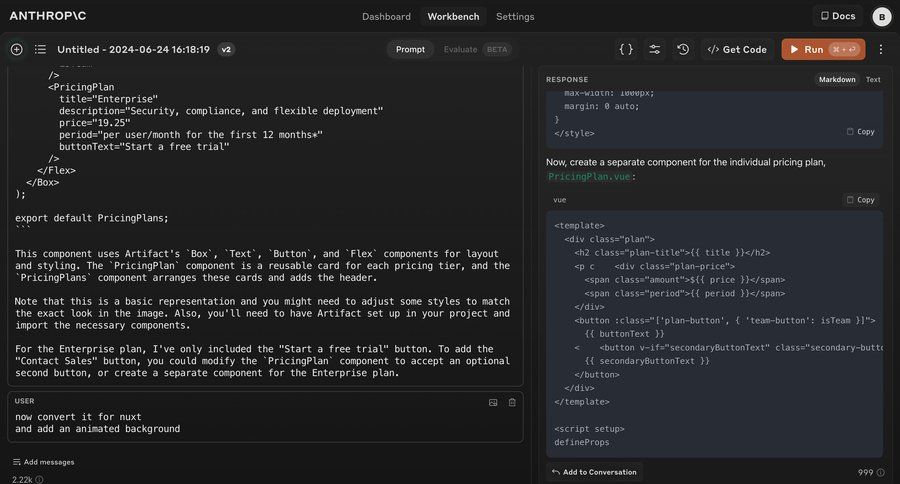Image resolution: width=900 pixels, height=484 pixels.
Task: Select the Workbench tab
Action: (453, 17)
